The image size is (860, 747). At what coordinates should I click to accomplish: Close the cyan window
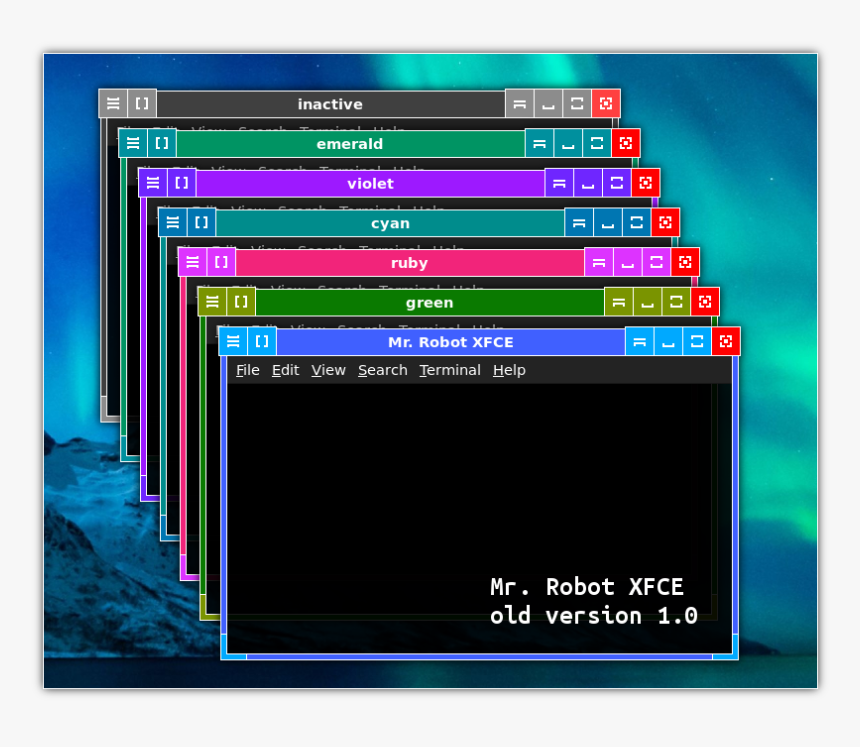665,222
